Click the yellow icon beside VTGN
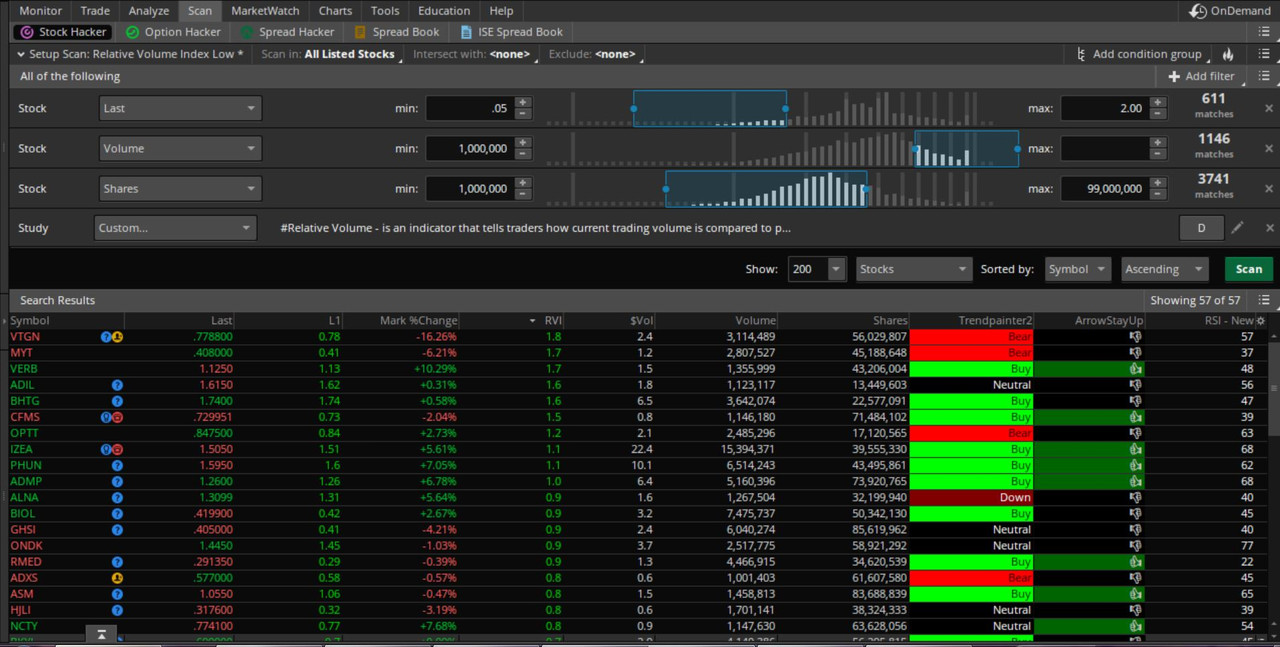The height and width of the screenshot is (647, 1280). click(117, 337)
